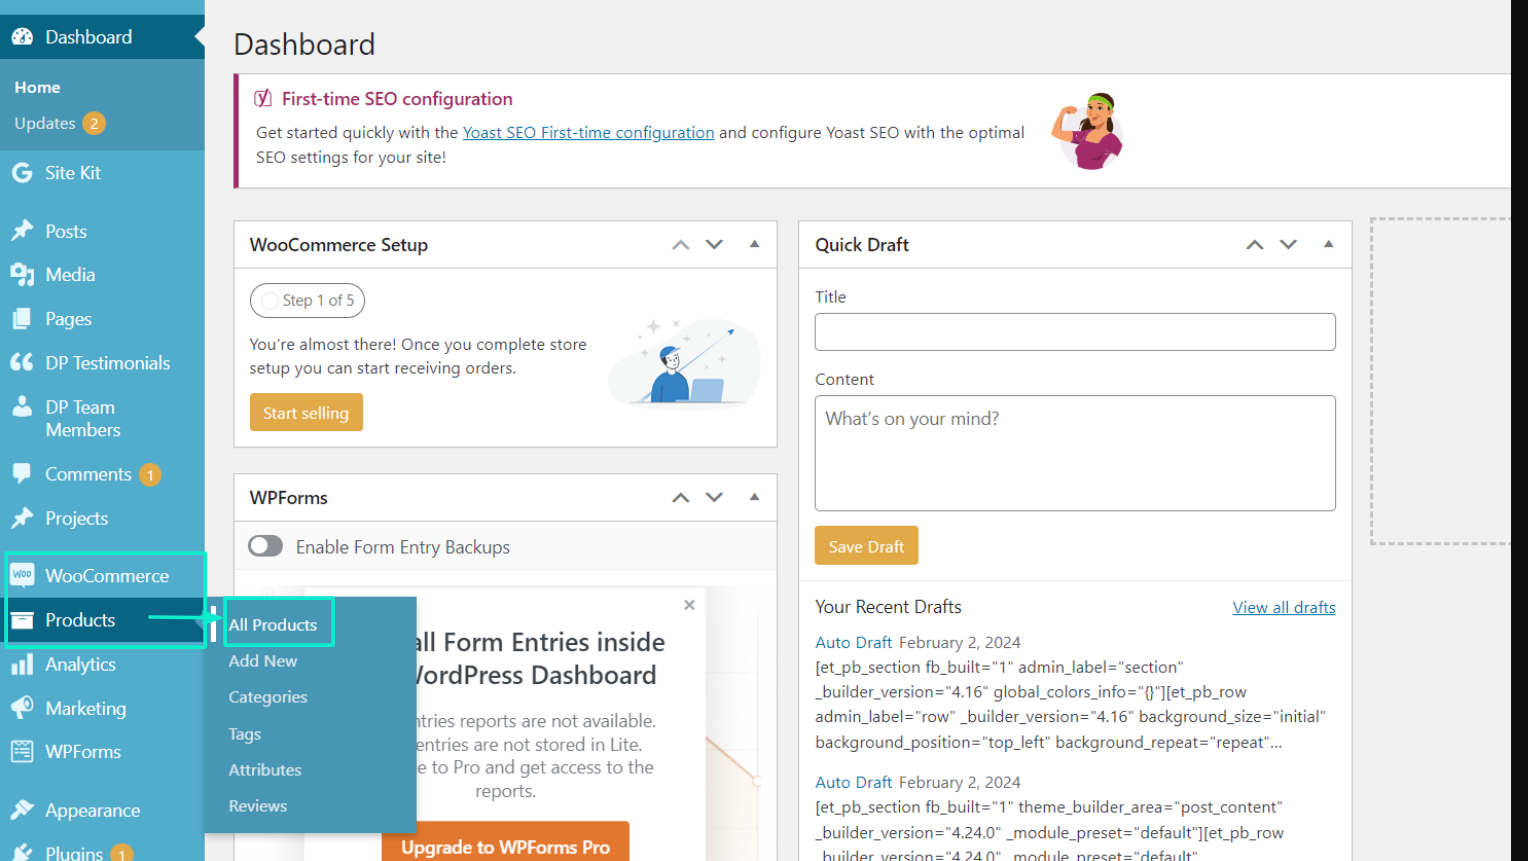Image resolution: width=1528 pixels, height=861 pixels.
Task: Open Attributes in Products submenu
Action: point(265,770)
